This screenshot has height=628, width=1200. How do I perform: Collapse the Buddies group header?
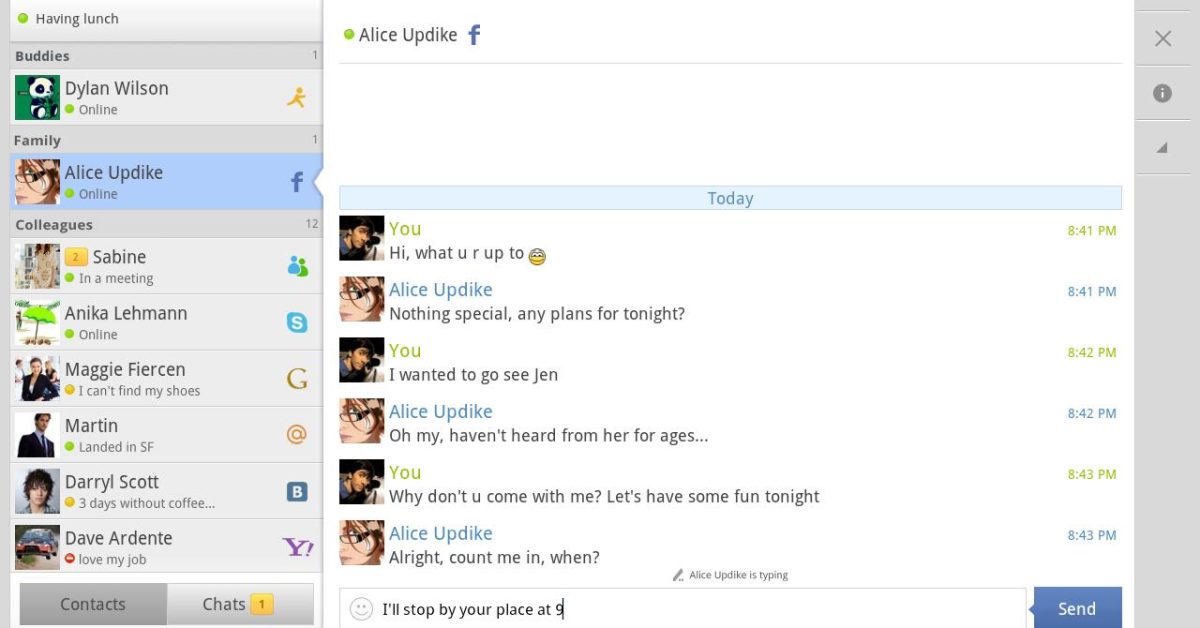(x=165, y=56)
